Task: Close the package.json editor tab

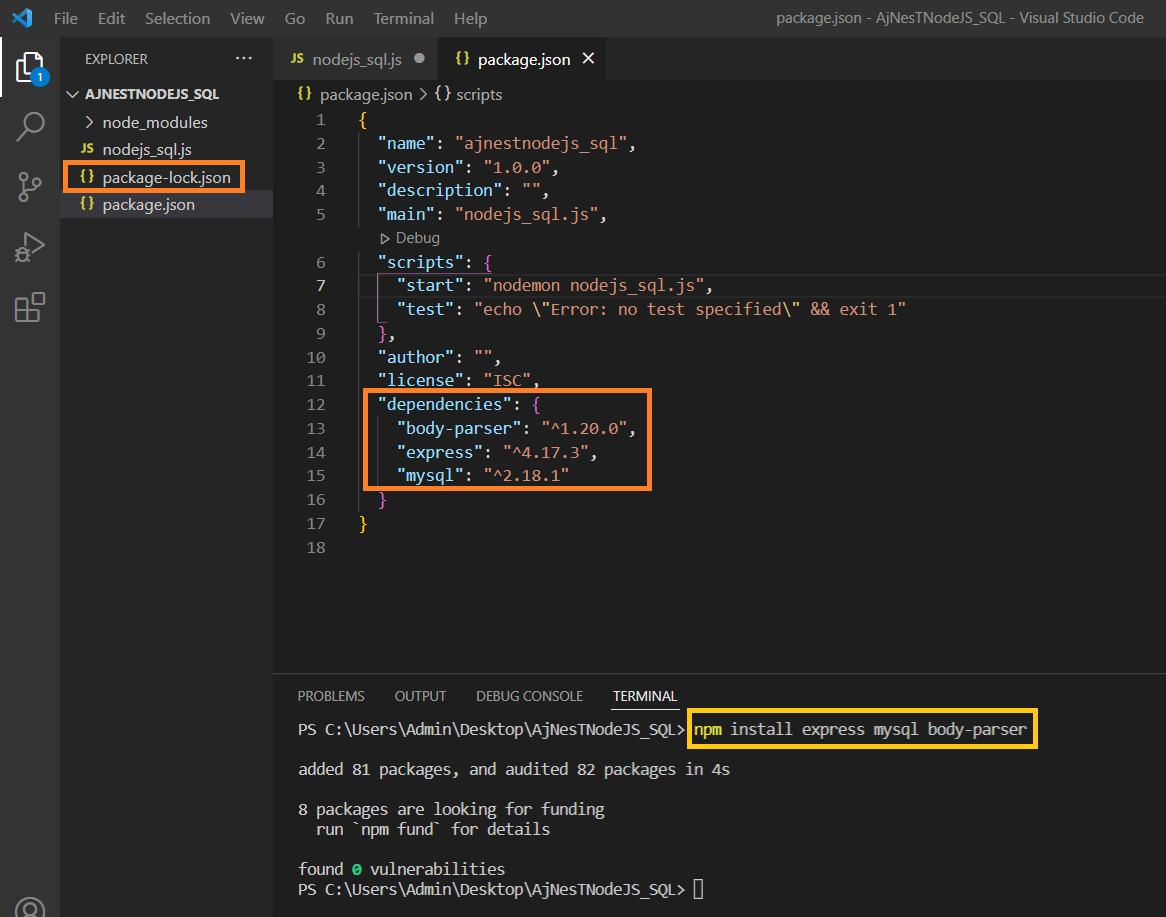Action: [x=588, y=59]
